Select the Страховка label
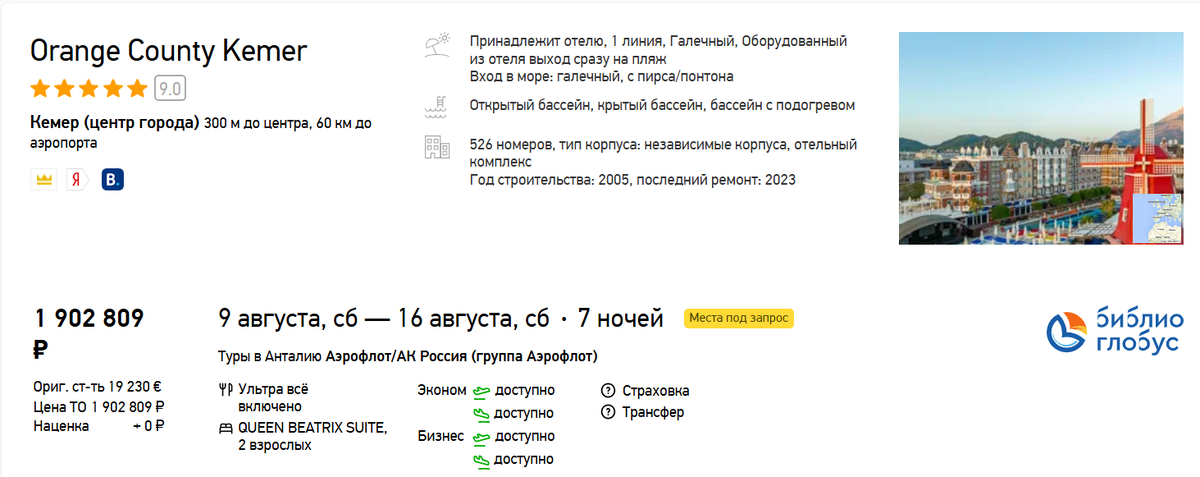 [x=655, y=390]
